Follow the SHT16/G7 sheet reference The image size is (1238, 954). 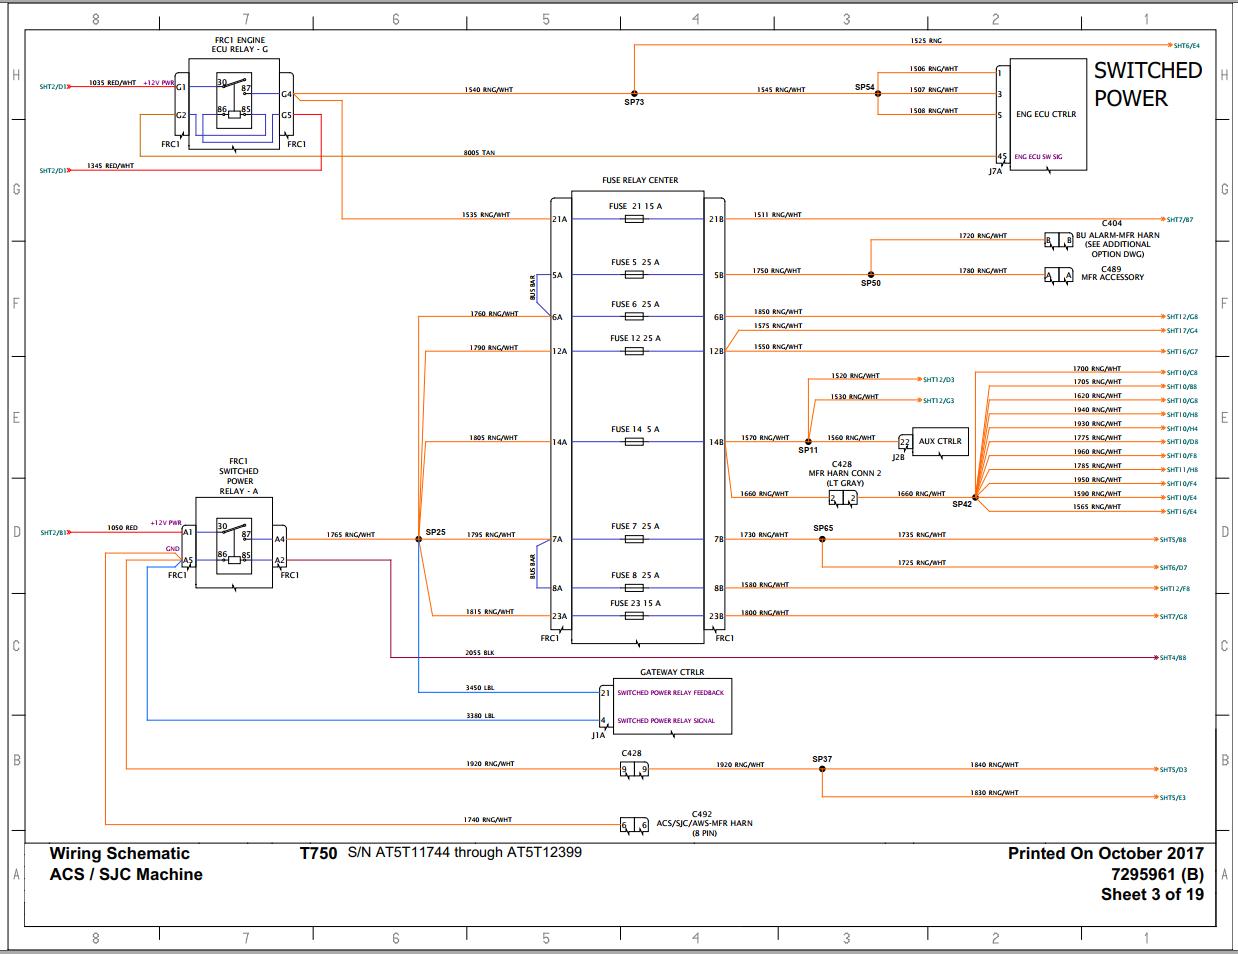tap(1182, 352)
